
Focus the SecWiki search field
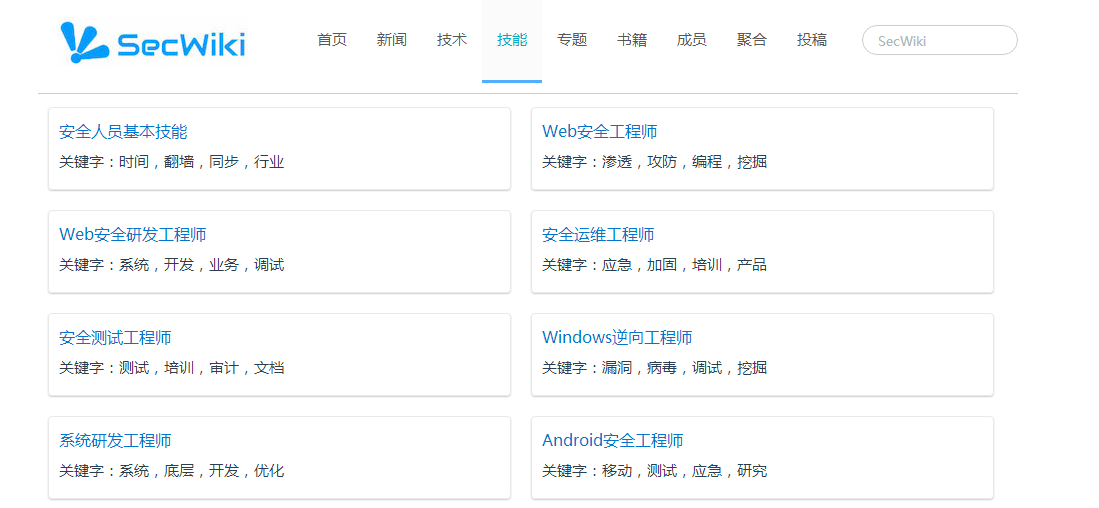click(x=939, y=41)
